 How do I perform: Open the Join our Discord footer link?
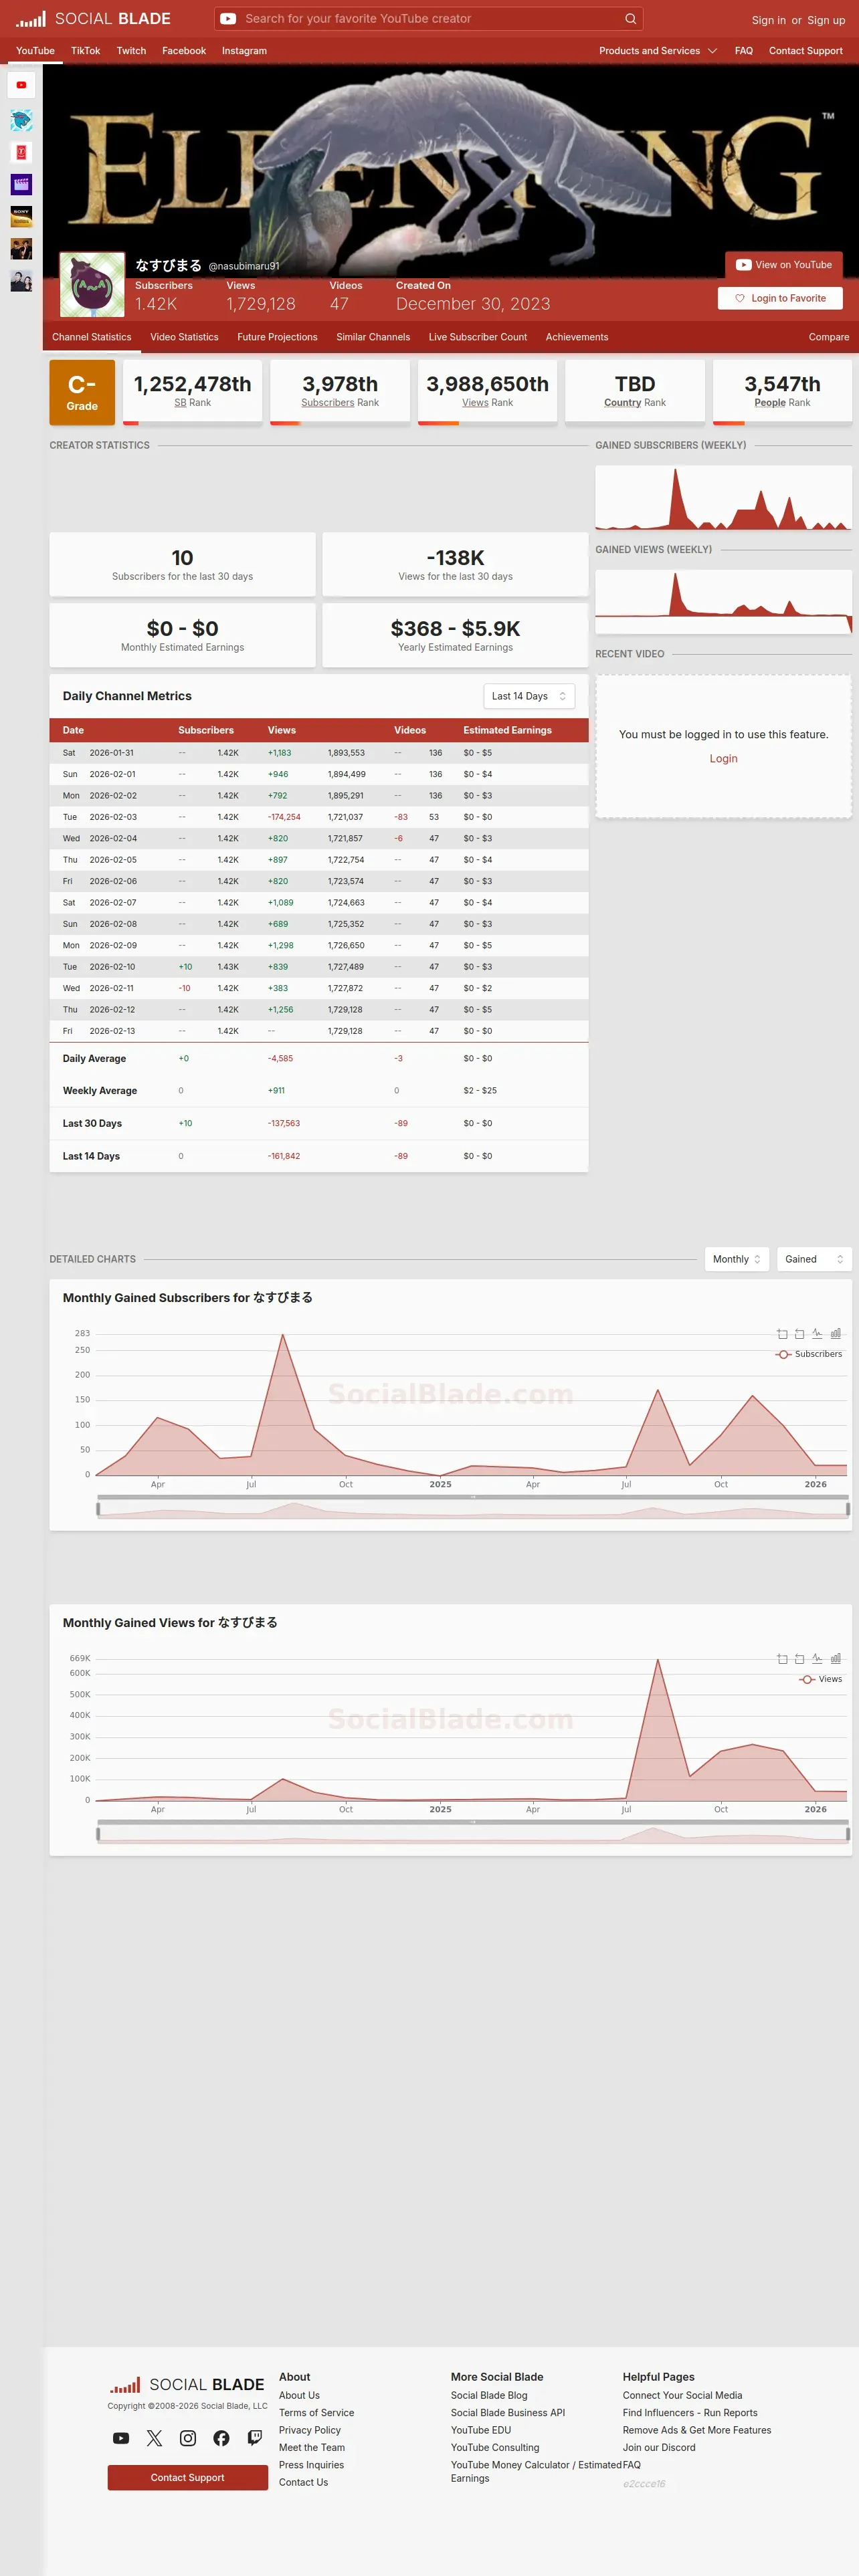click(659, 2447)
